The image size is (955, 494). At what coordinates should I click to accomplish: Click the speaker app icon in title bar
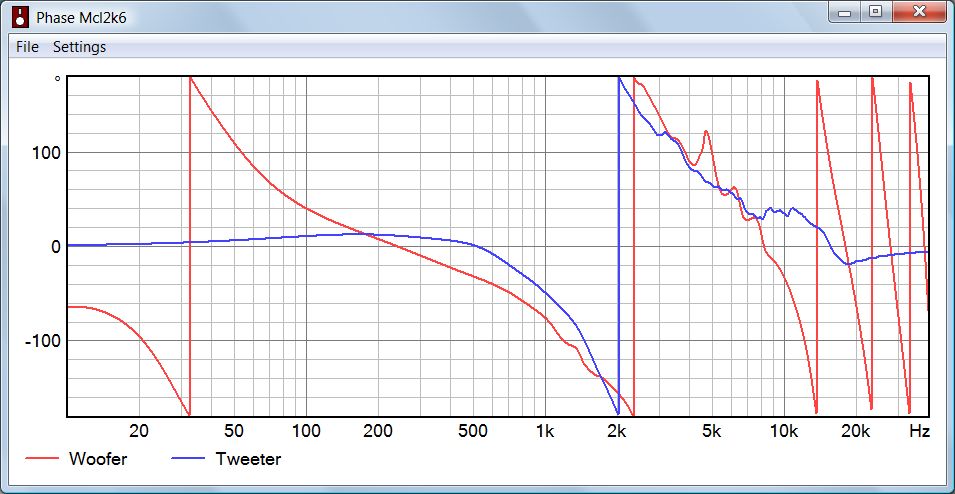pos(21,18)
